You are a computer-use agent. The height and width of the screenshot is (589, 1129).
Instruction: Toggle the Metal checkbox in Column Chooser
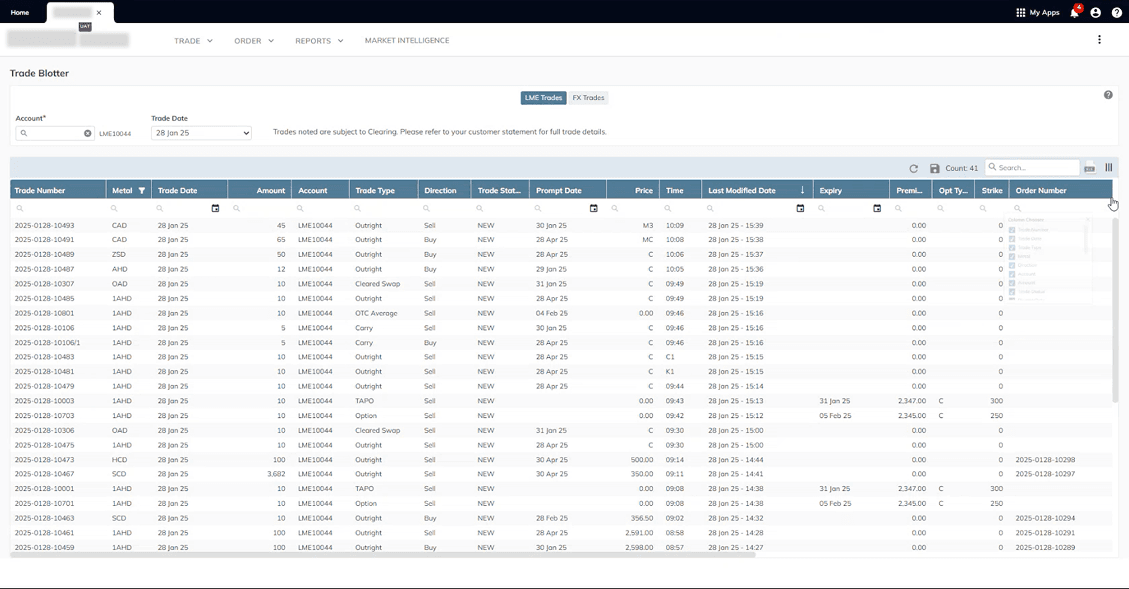coord(1012,256)
